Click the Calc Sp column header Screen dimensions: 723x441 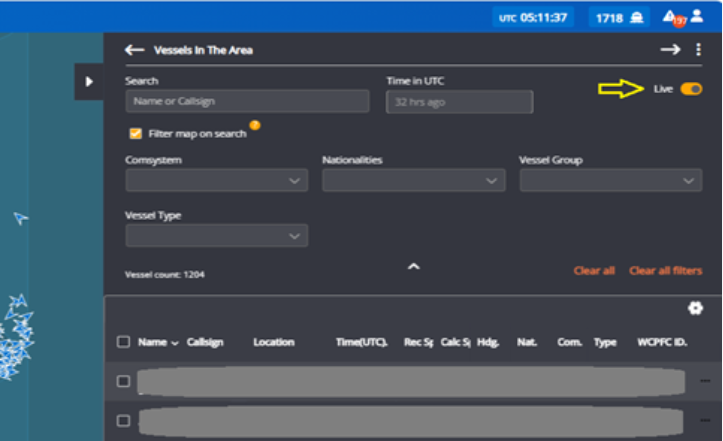tap(455, 342)
